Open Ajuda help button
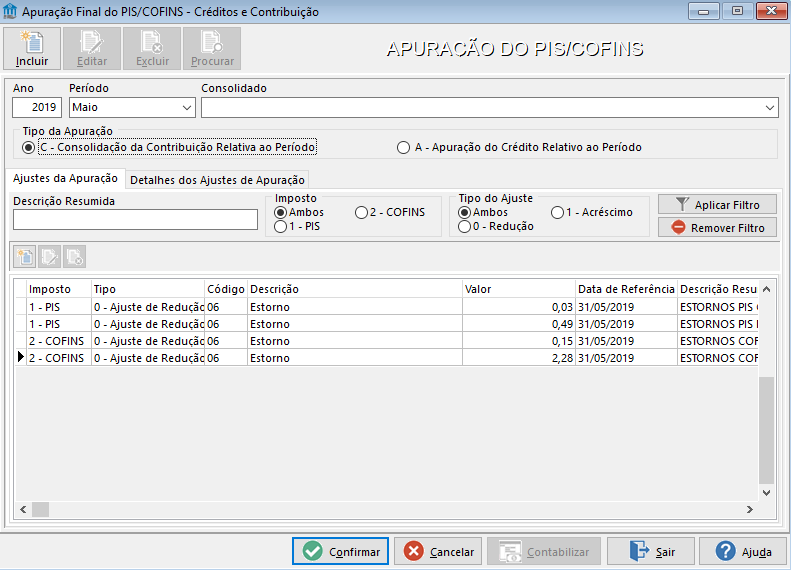 tap(743, 551)
